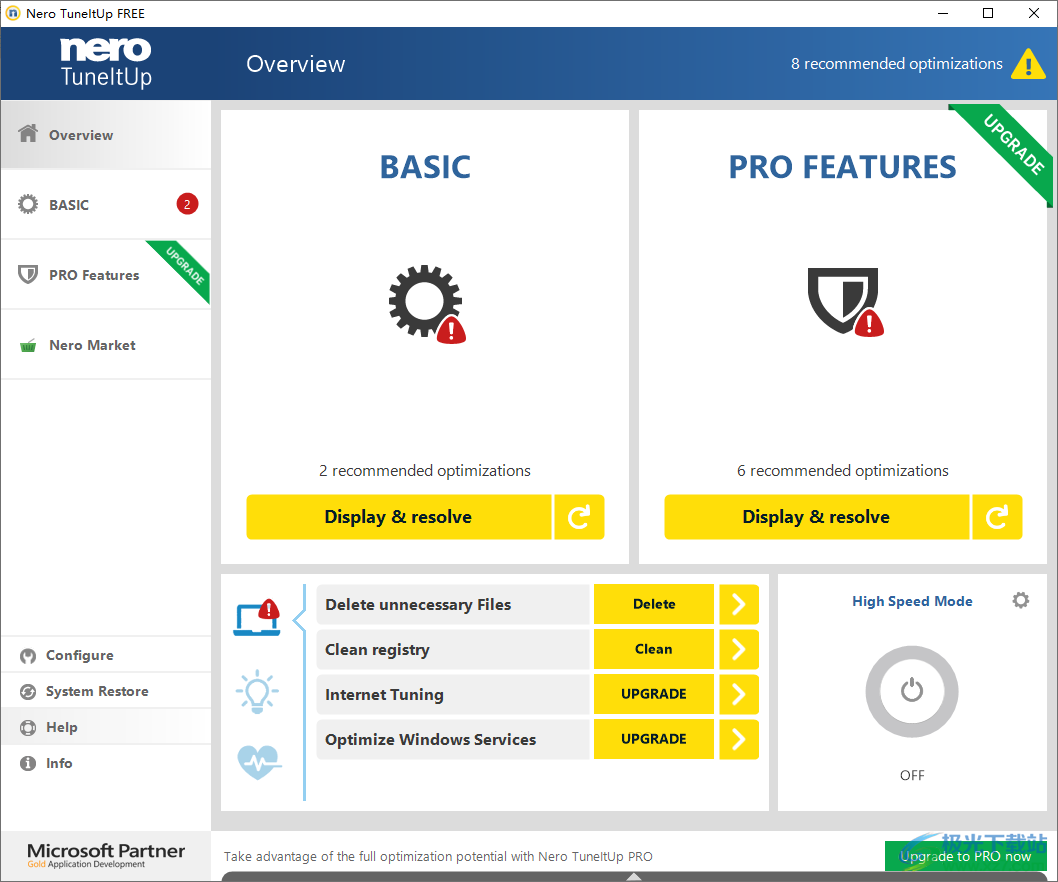The image size is (1058, 882).
Task: Click the Info circle icon
Action: (28, 763)
